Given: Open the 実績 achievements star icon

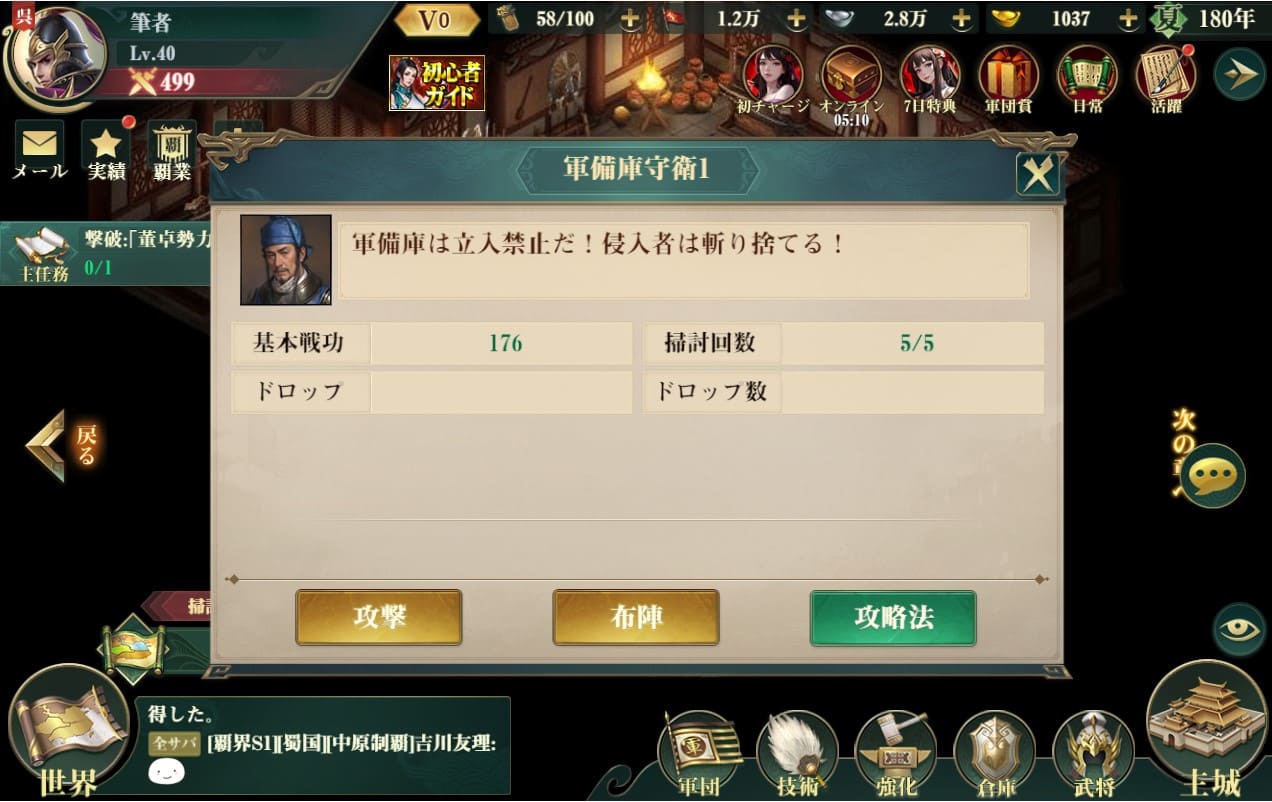Looking at the screenshot, I should click(x=106, y=150).
